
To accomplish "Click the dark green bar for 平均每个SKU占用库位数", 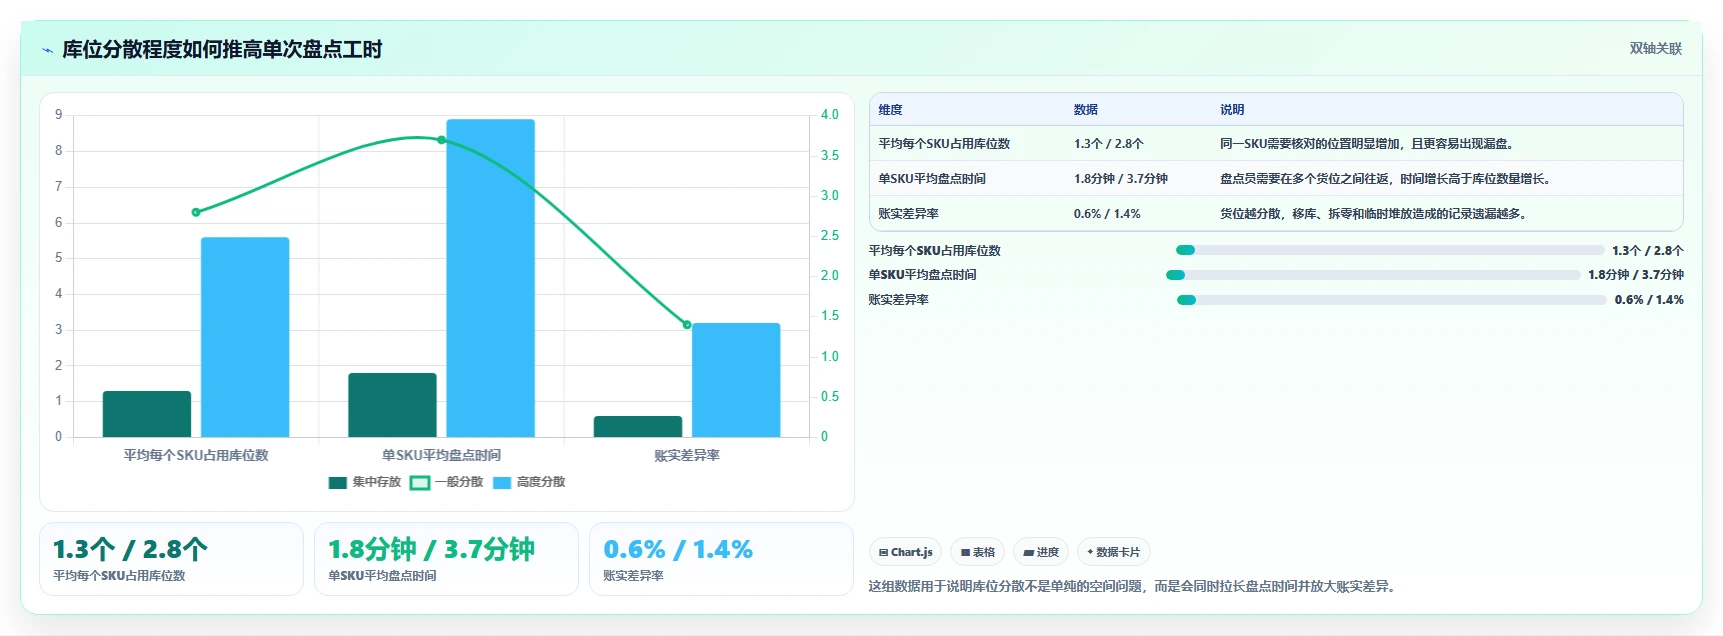I will (147, 414).
